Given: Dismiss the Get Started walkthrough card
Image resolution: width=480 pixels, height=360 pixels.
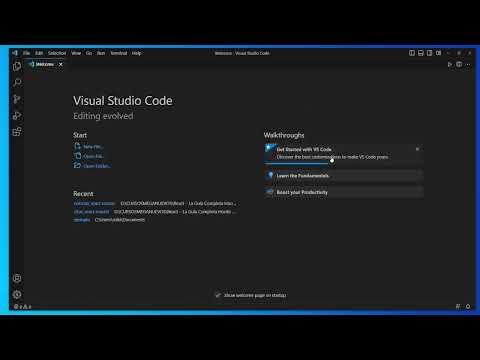Looking at the screenshot, I should pyautogui.click(x=417, y=149).
